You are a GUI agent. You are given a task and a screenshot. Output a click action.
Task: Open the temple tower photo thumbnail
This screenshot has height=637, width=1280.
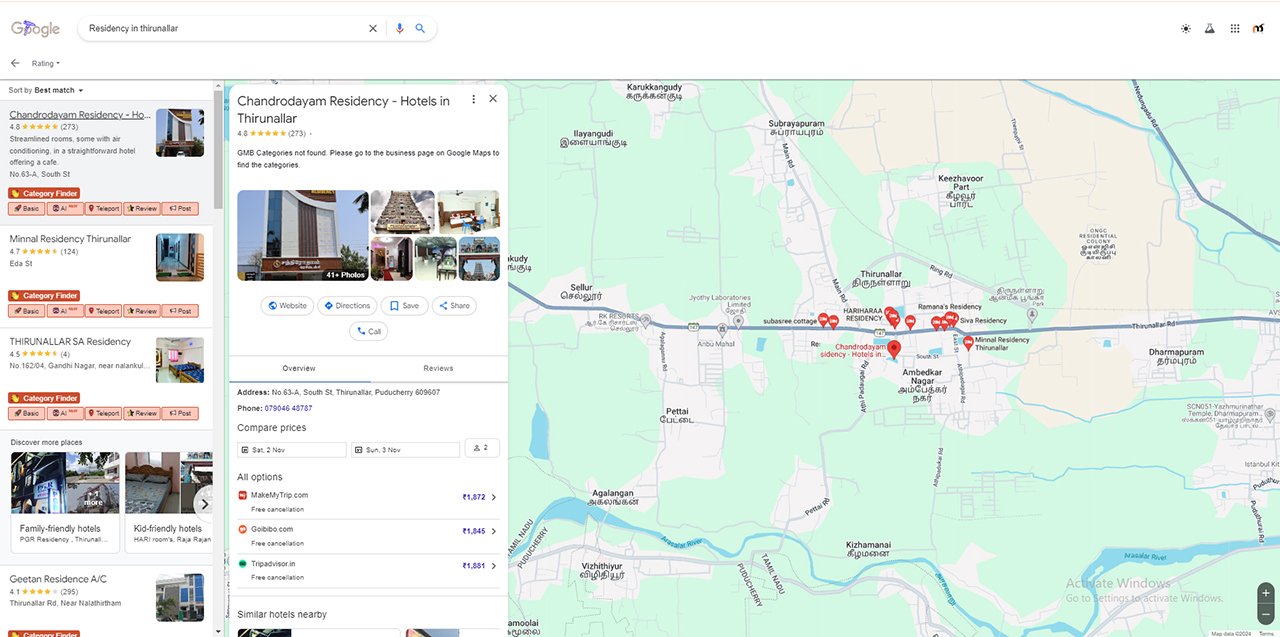[402, 212]
